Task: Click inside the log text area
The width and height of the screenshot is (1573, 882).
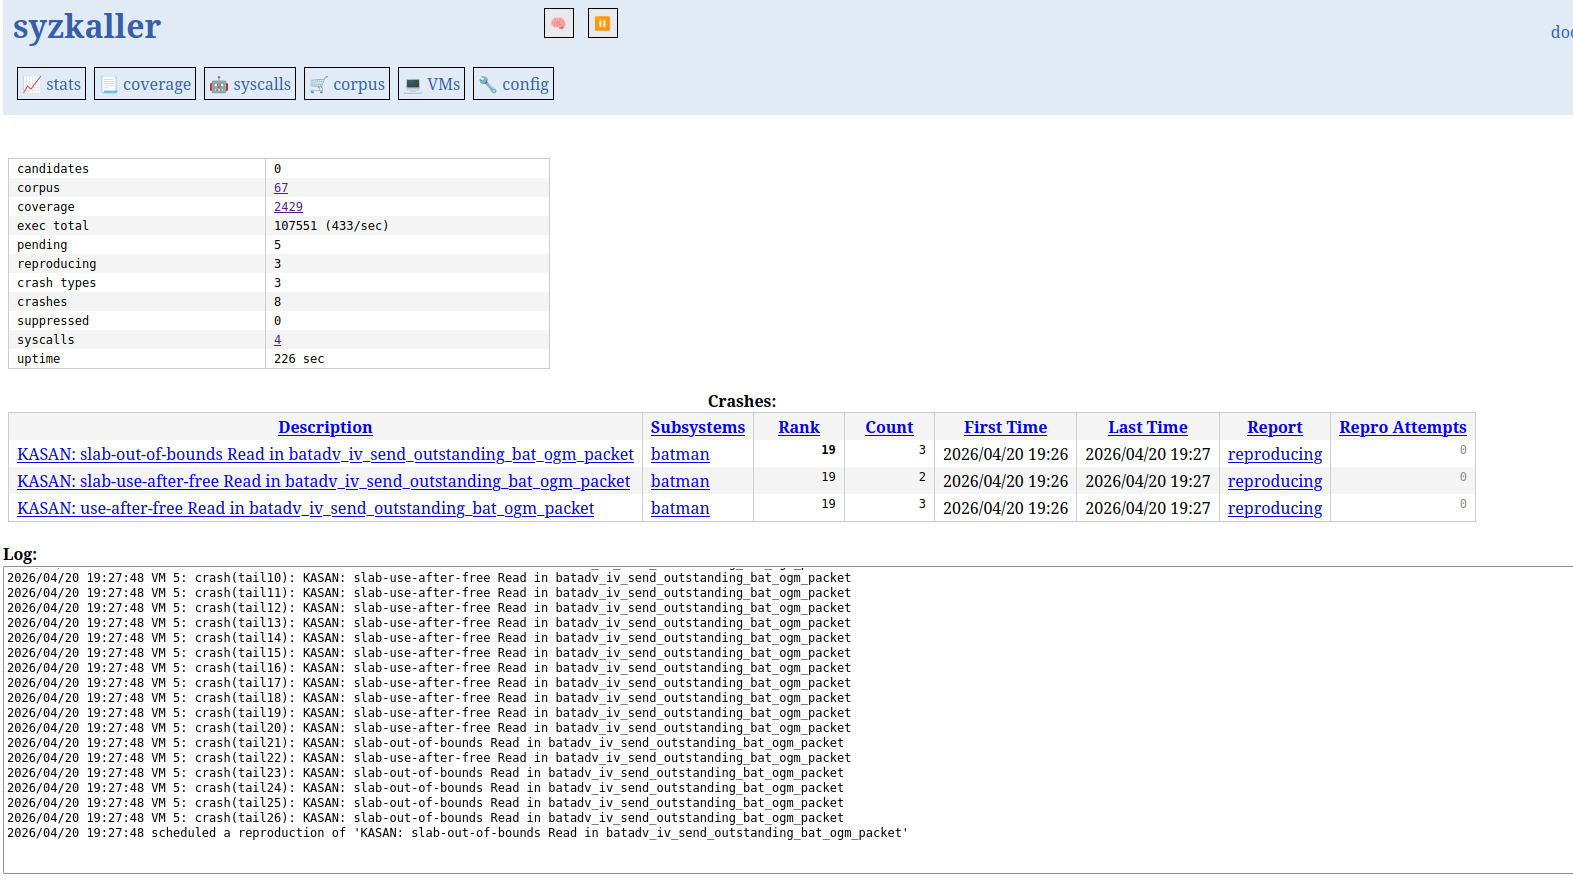Action: point(788,720)
